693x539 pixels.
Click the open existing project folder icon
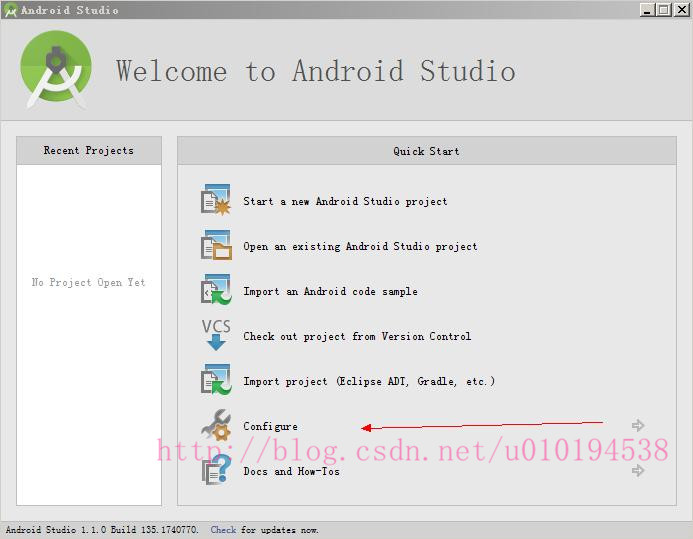[x=216, y=245]
